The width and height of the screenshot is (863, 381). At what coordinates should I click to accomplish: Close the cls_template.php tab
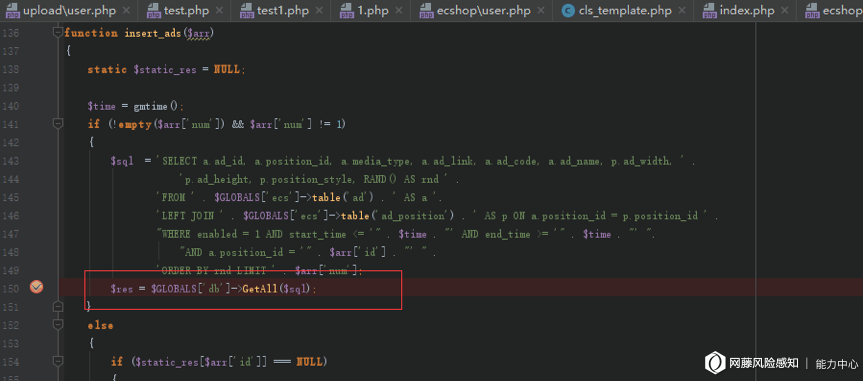[x=683, y=10]
